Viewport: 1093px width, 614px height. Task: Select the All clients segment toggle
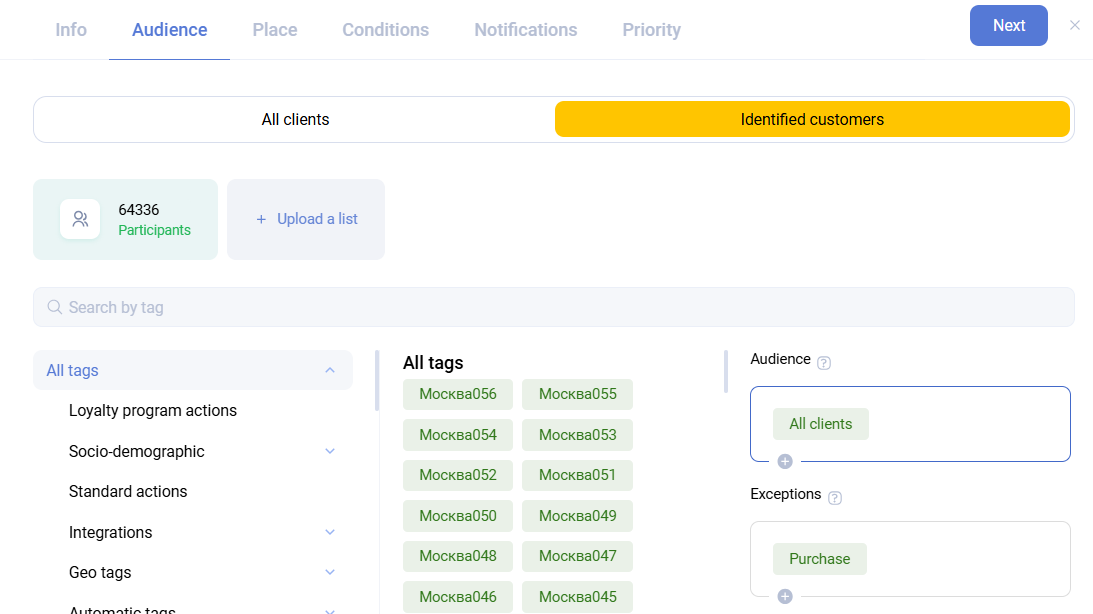click(295, 120)
